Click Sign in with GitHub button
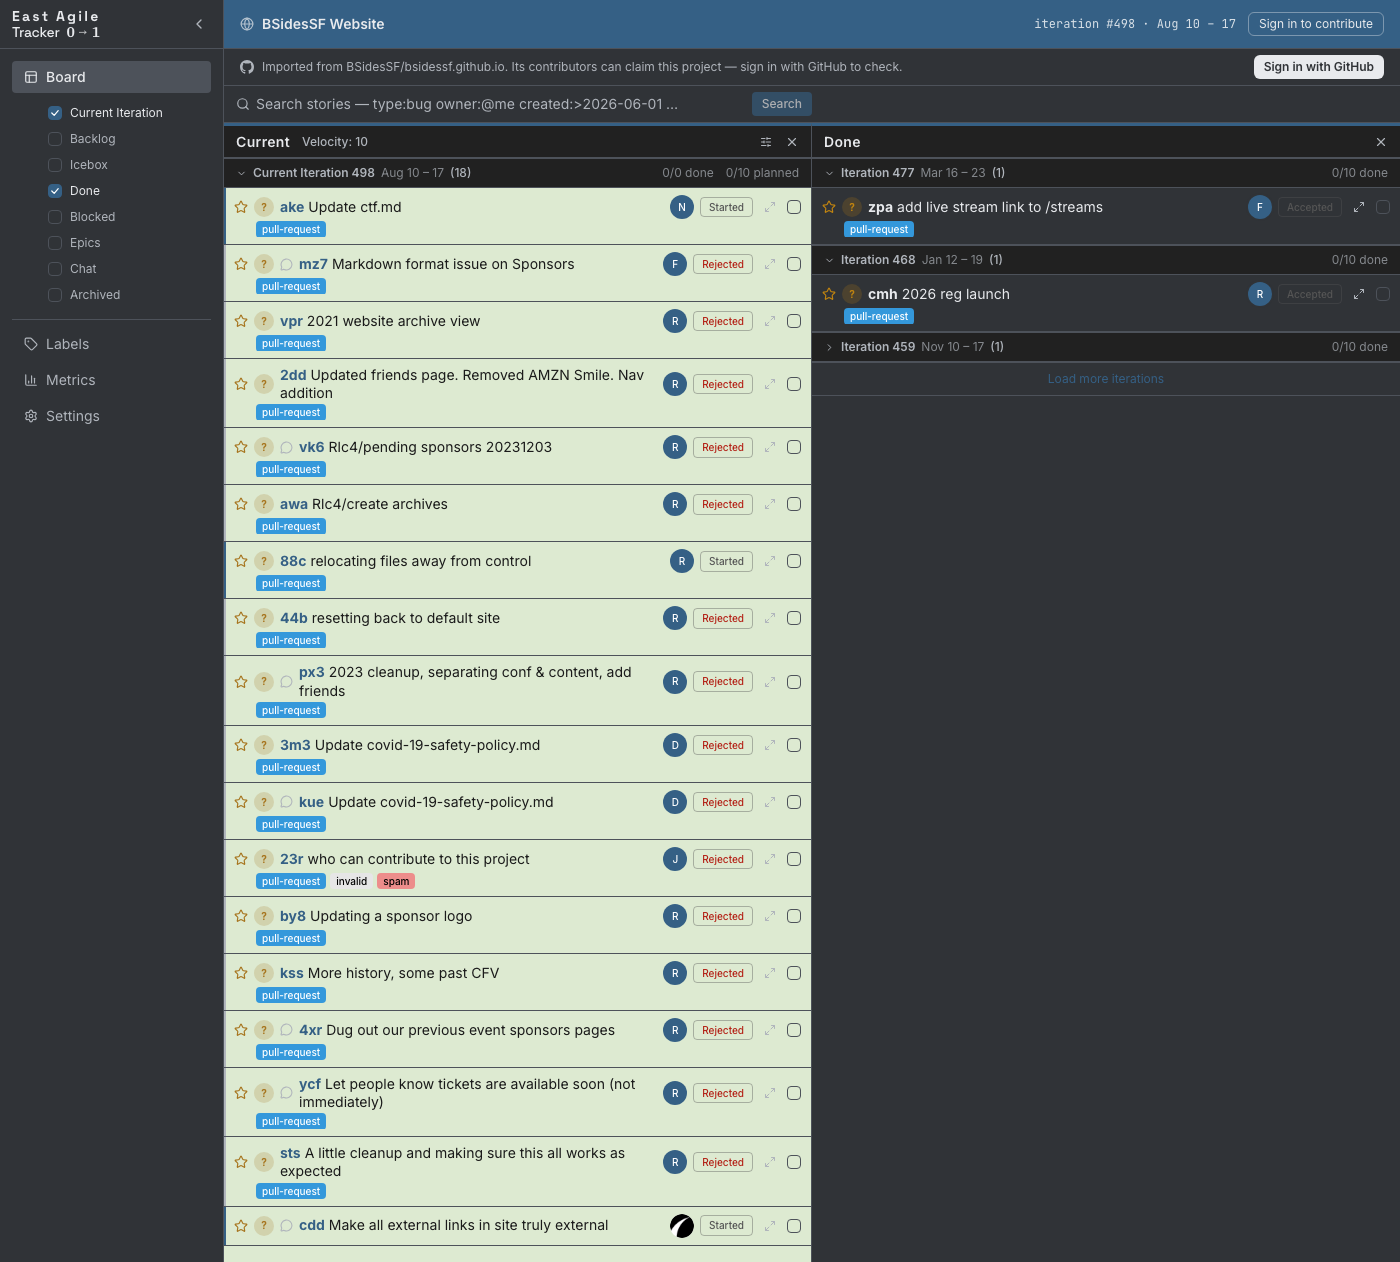Image resolution: width=1400 pixels, height=1262 pixels. click(1319, 67)
